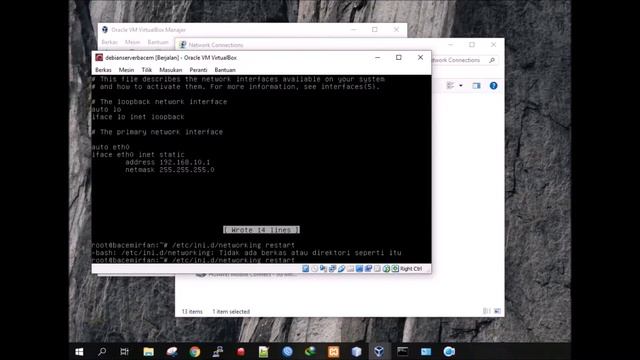Open the Peranti menu
The width and height of the screenshot is (640, 360).
coord(198,70)
